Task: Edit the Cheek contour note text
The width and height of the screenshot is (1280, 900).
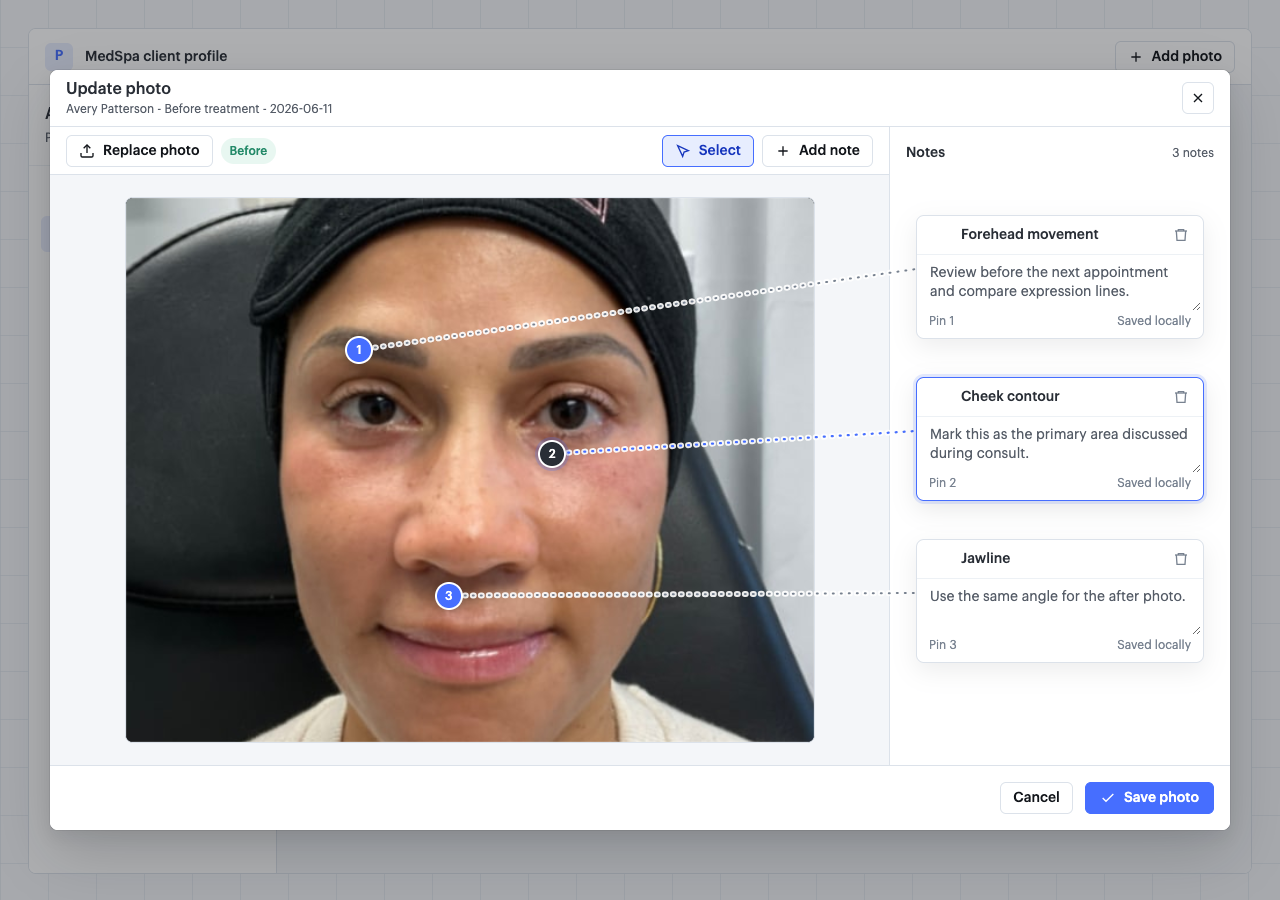Action: coord(1060,444)
